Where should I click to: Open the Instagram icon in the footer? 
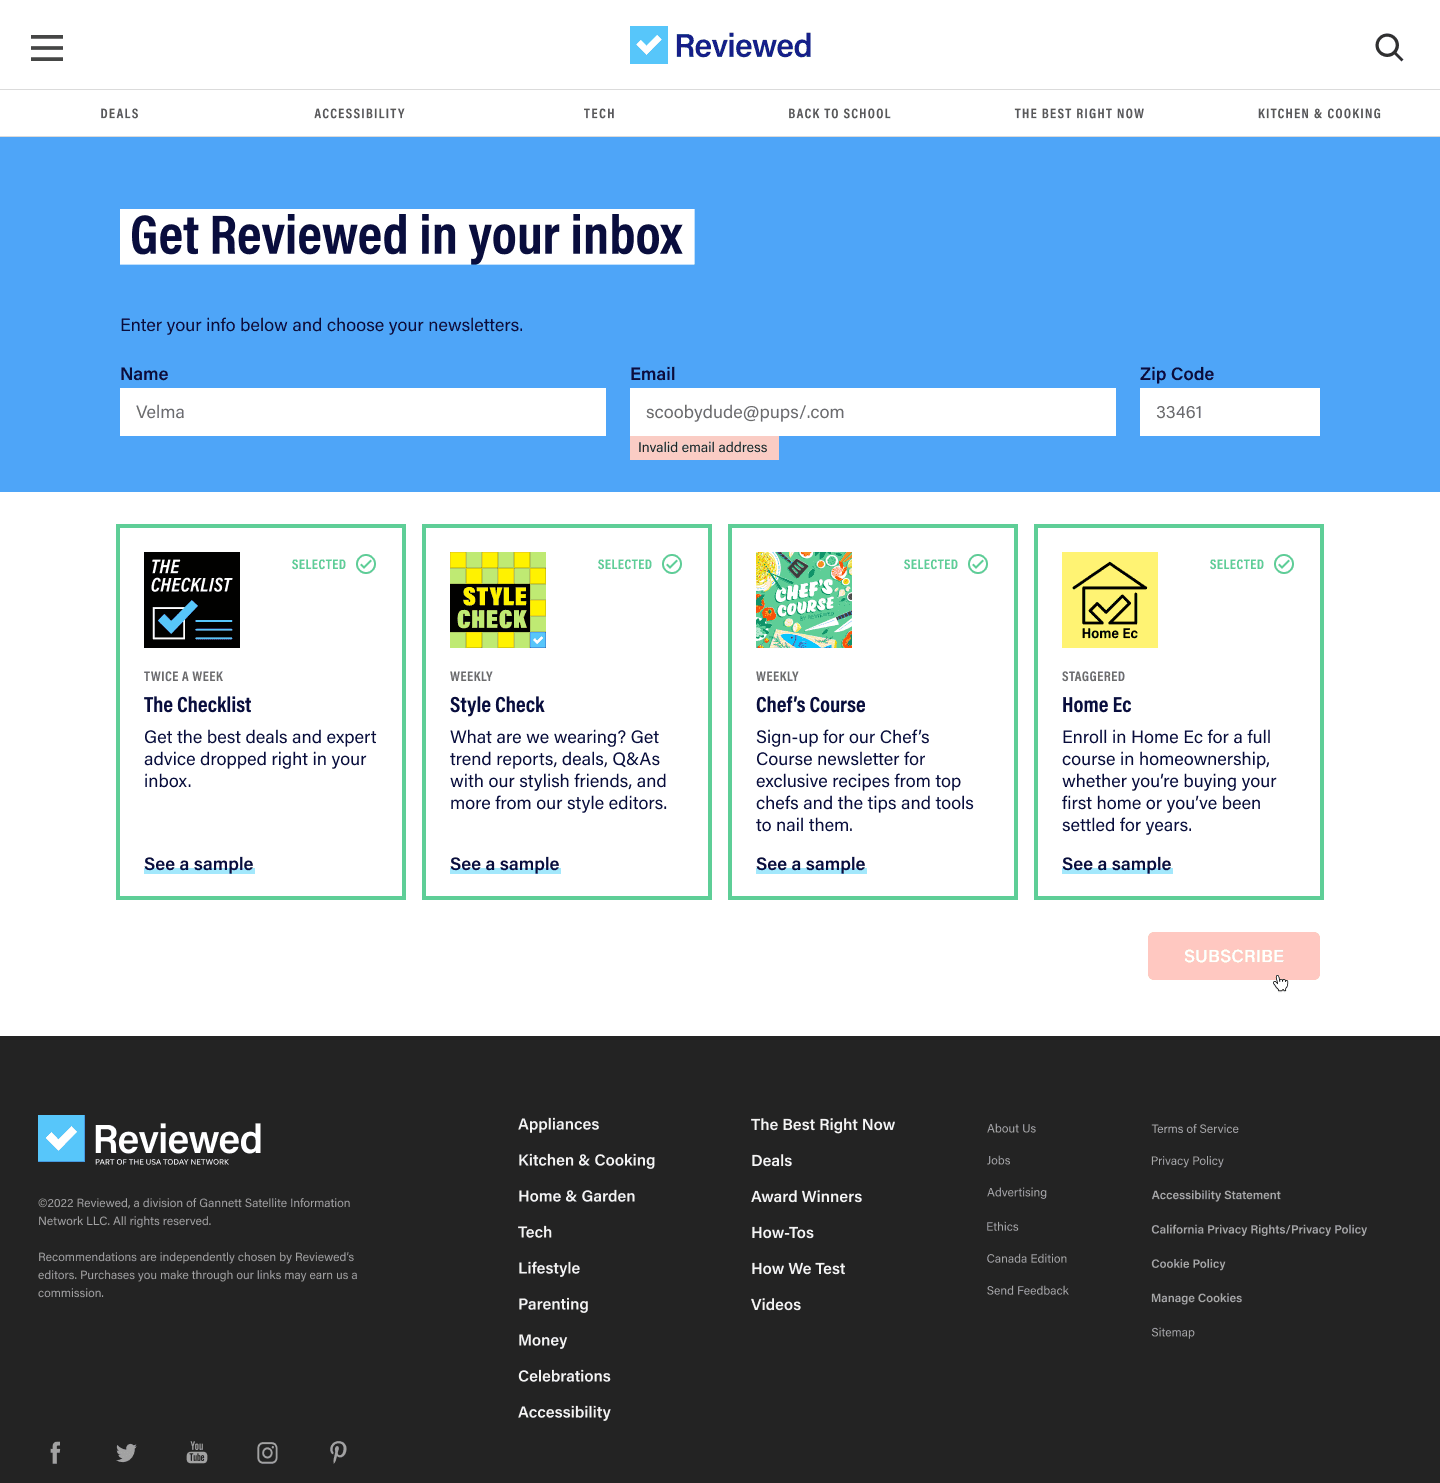(267, 1452)
